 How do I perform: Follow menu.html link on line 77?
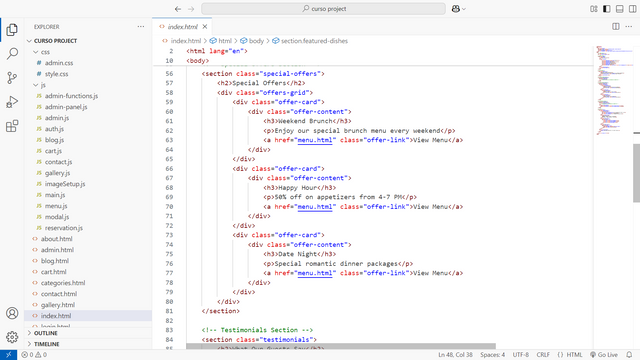[315, 273]
